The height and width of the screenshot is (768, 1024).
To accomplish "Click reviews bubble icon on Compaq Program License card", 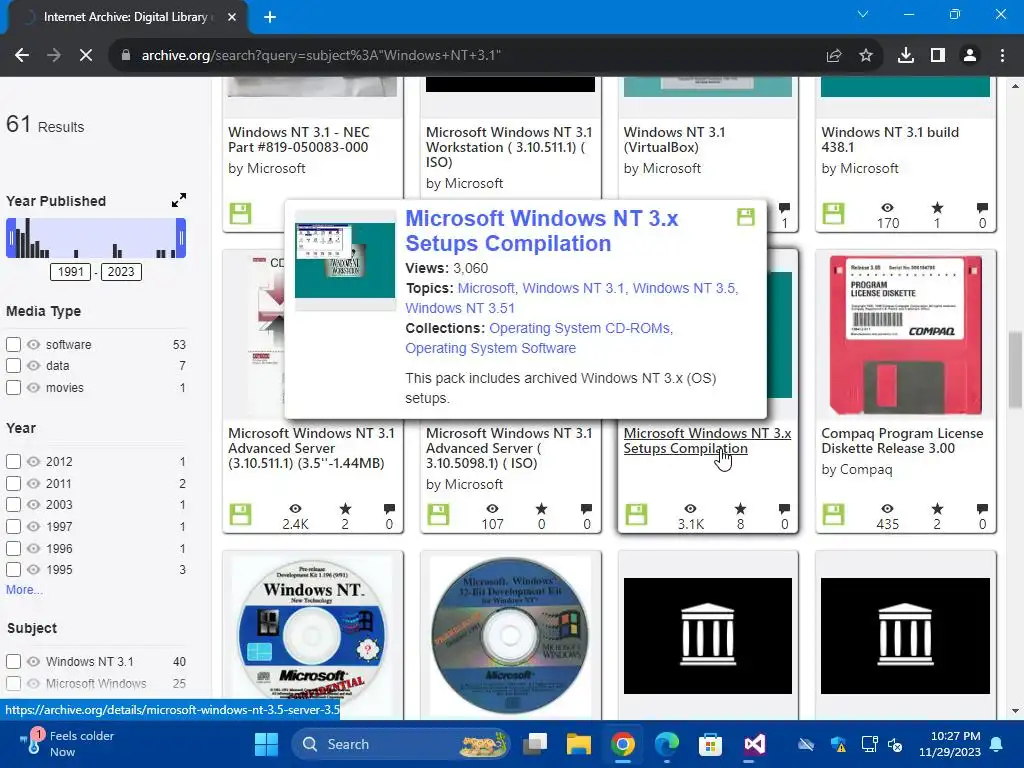I will 982,509.
